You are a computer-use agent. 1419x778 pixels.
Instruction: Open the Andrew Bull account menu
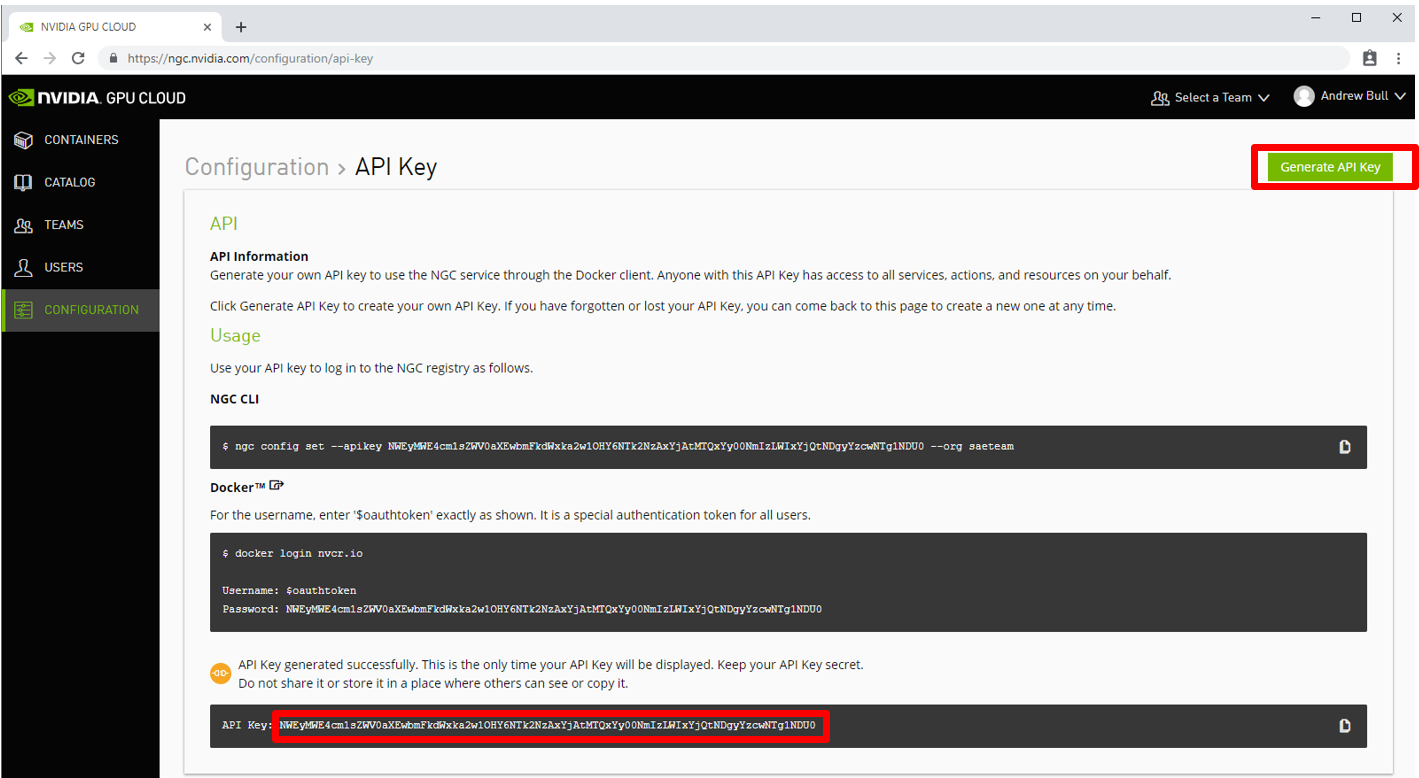[1350, 96]
